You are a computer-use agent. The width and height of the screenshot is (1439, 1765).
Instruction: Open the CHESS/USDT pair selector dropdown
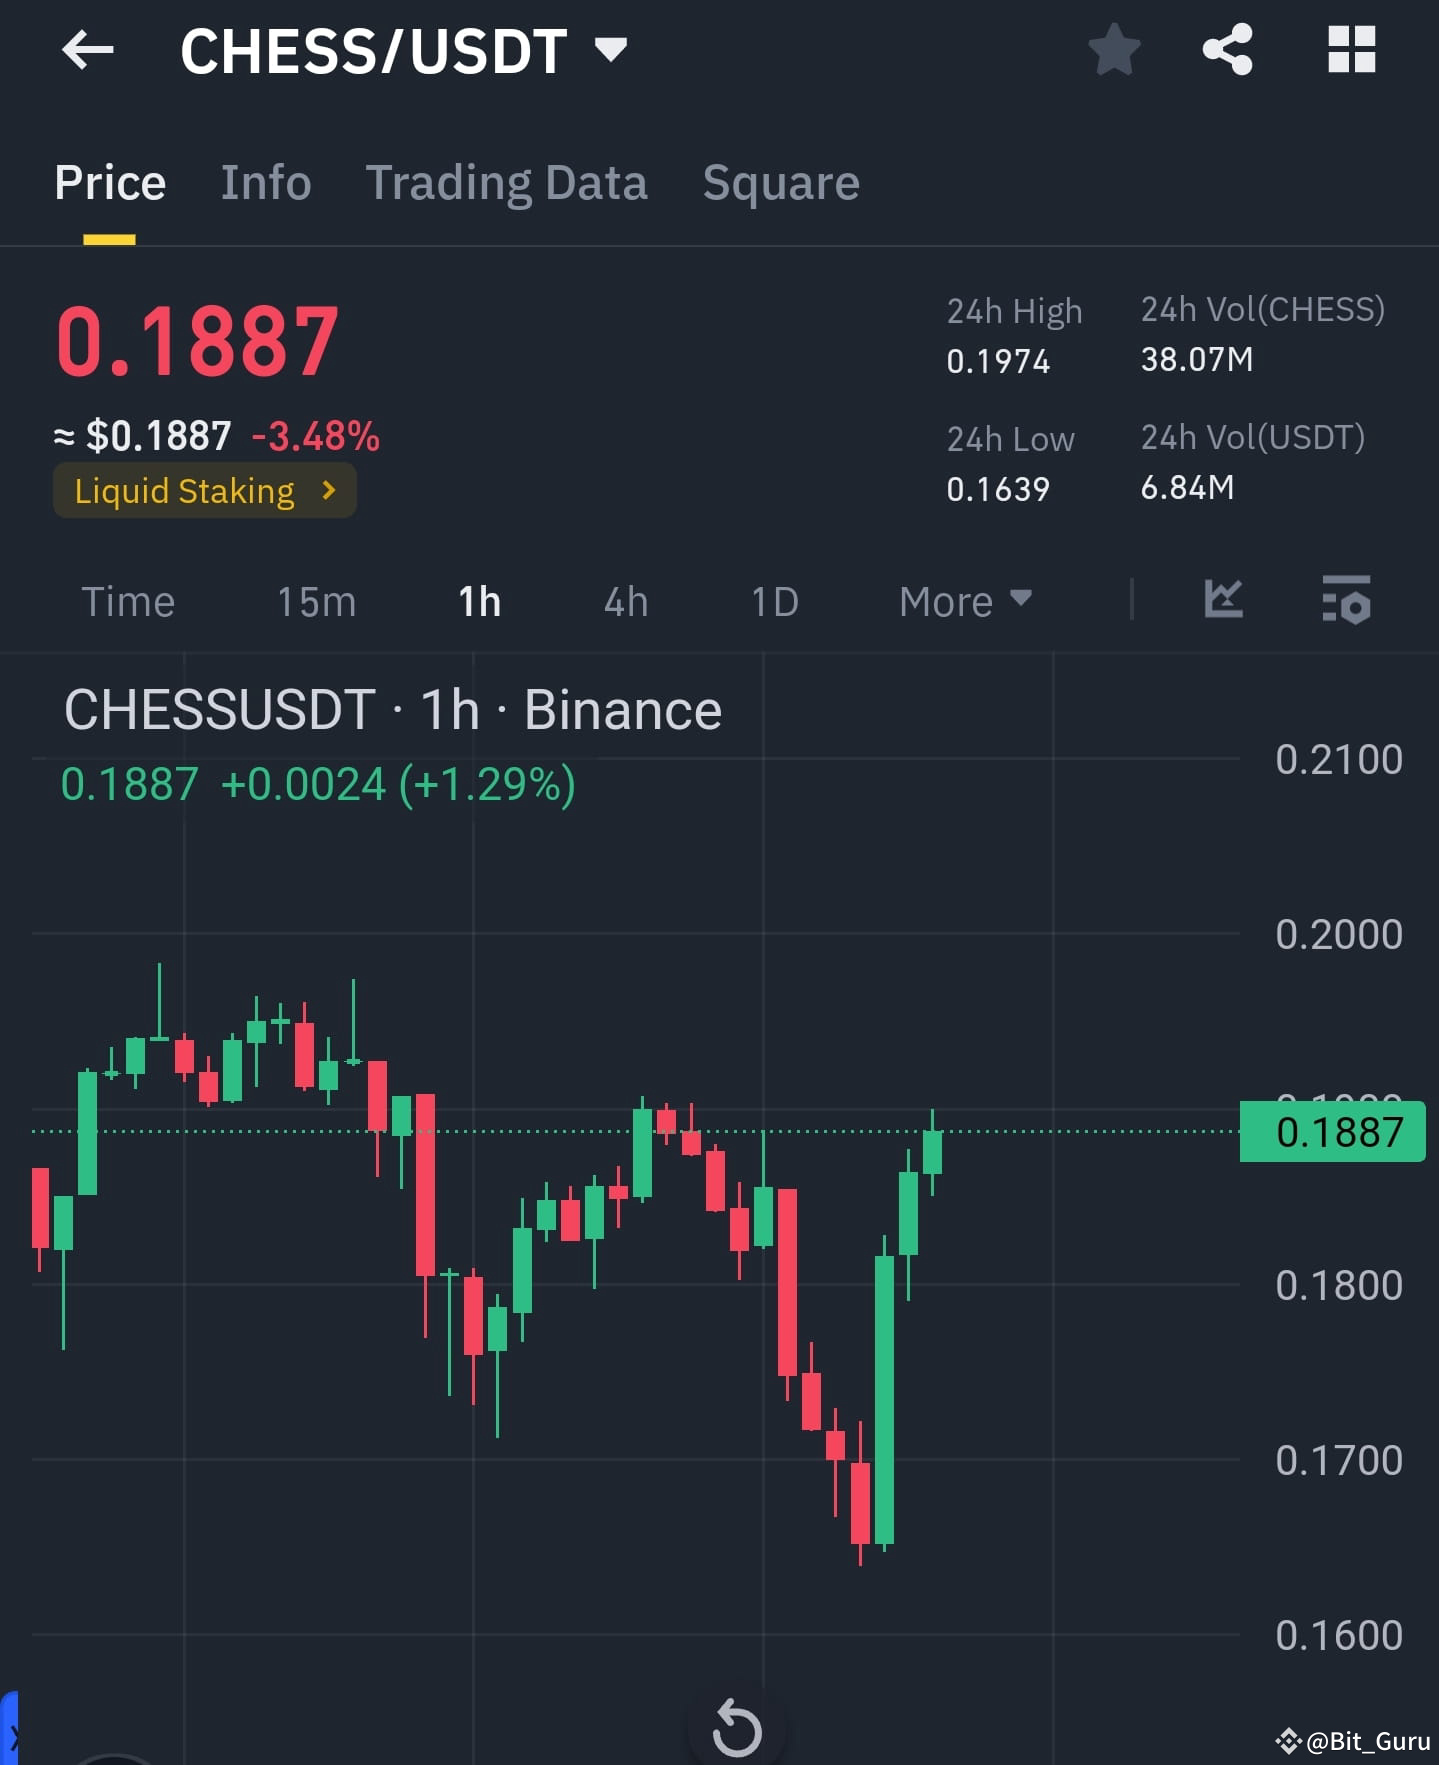click(x=609, y=47)
